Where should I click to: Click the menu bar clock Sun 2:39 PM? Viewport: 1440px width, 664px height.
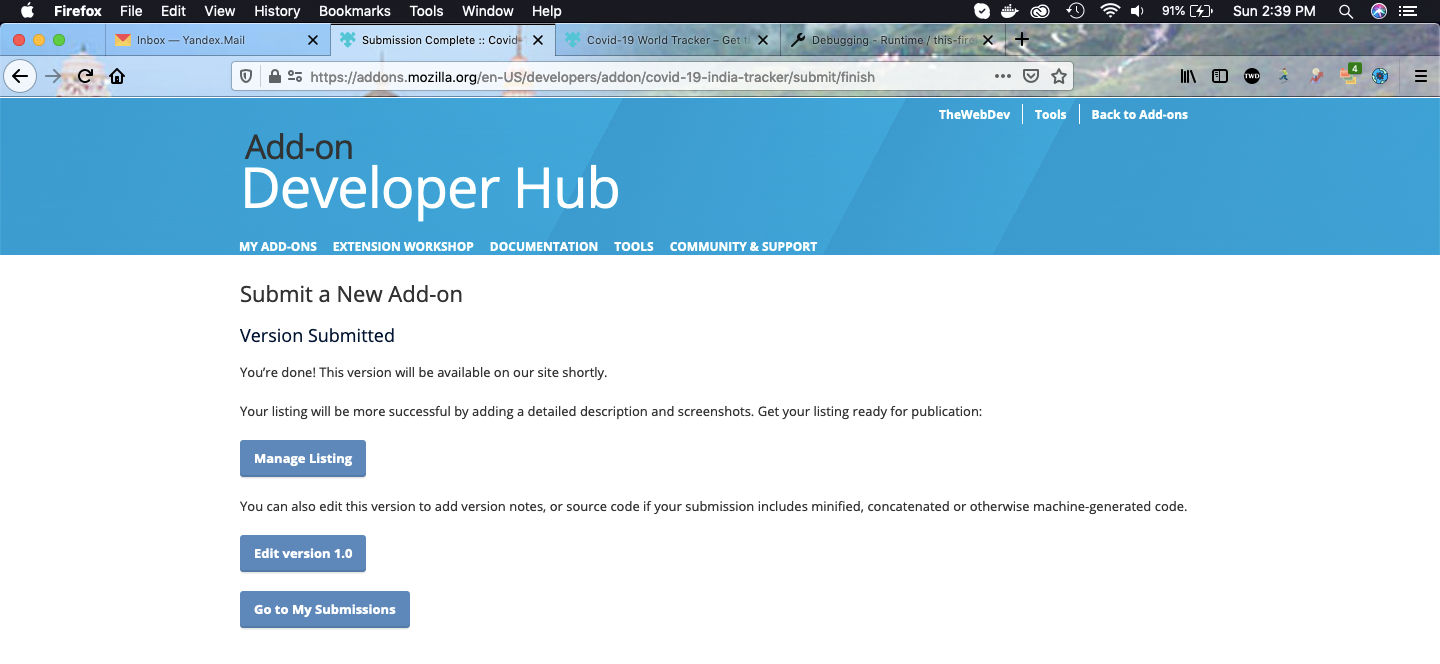point(1274,11)
